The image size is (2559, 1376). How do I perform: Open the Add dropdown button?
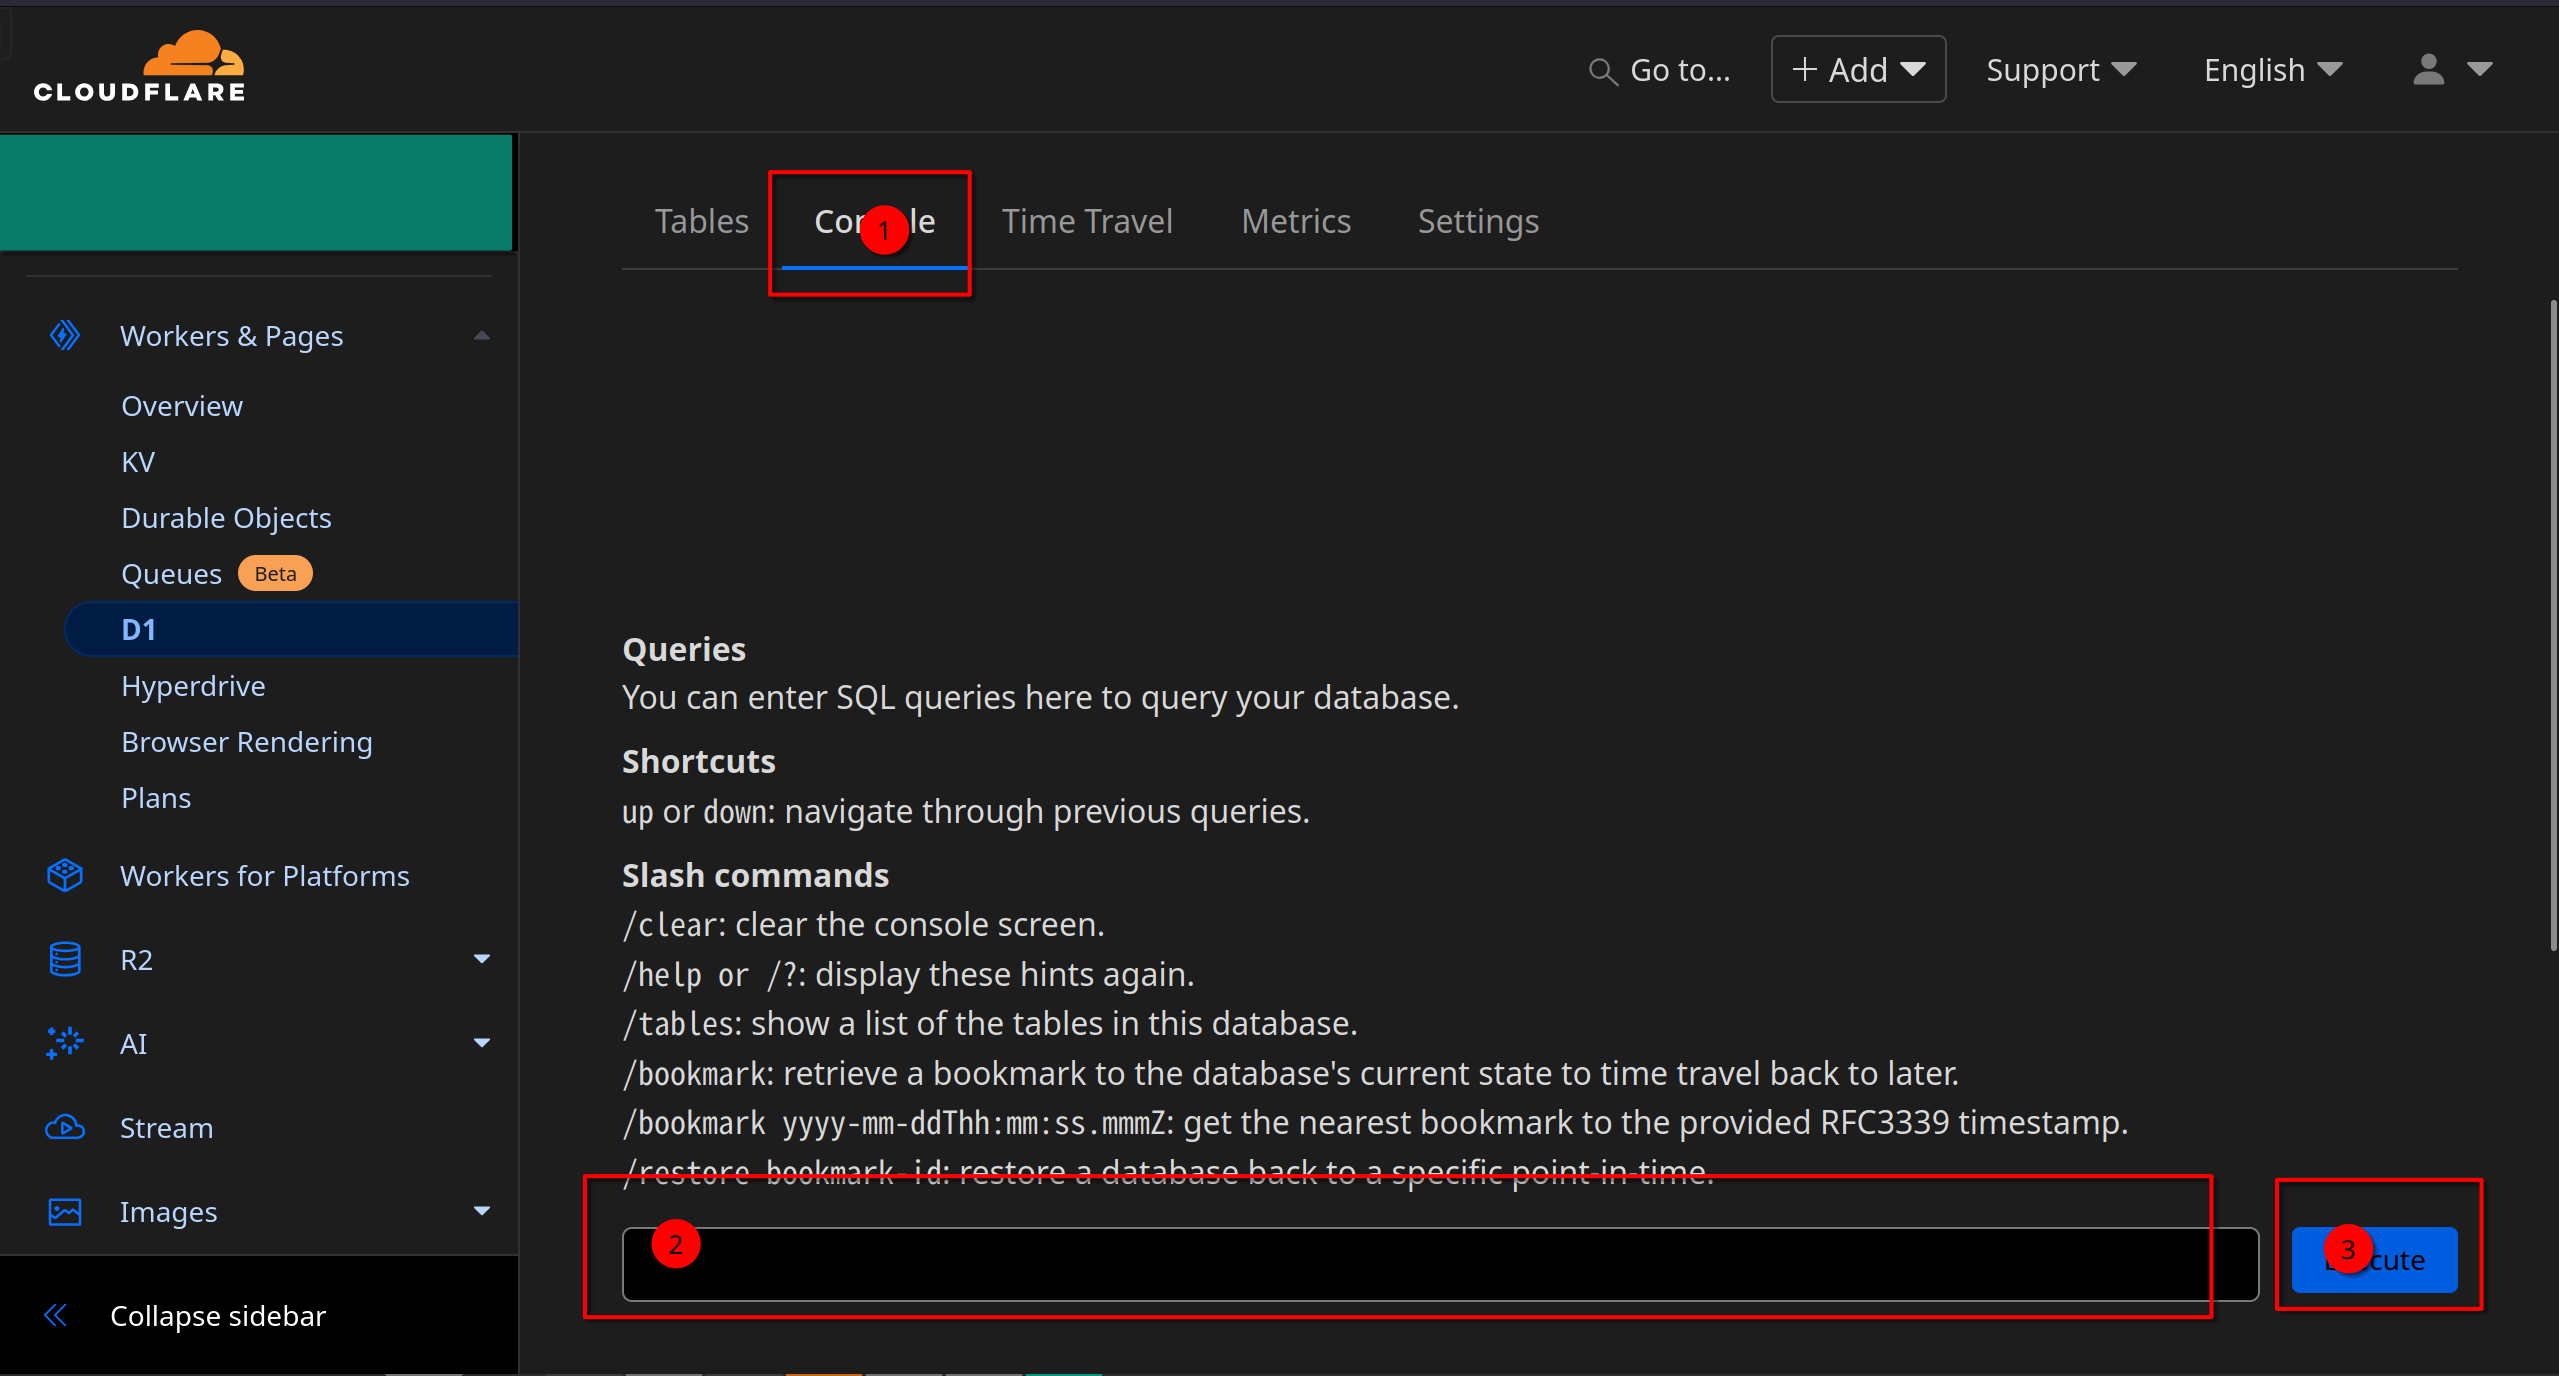point(1858,69)
